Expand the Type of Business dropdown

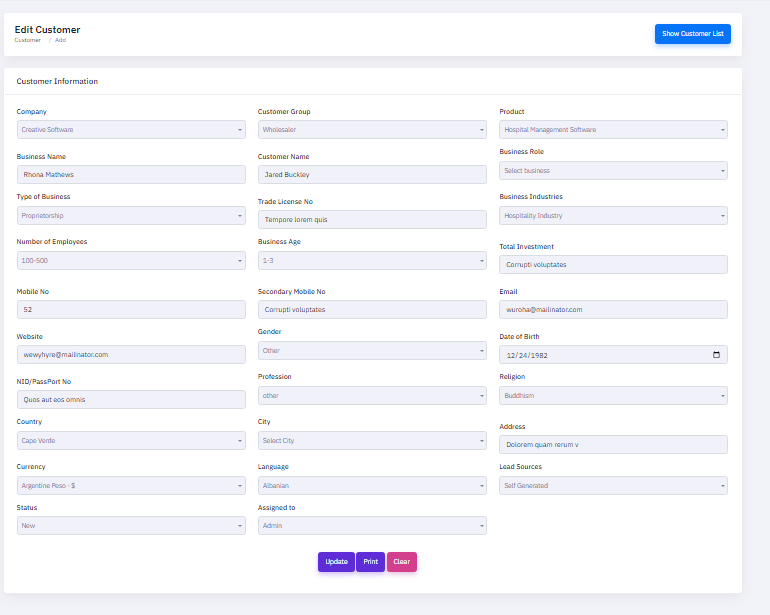click(x=131, y=215)
